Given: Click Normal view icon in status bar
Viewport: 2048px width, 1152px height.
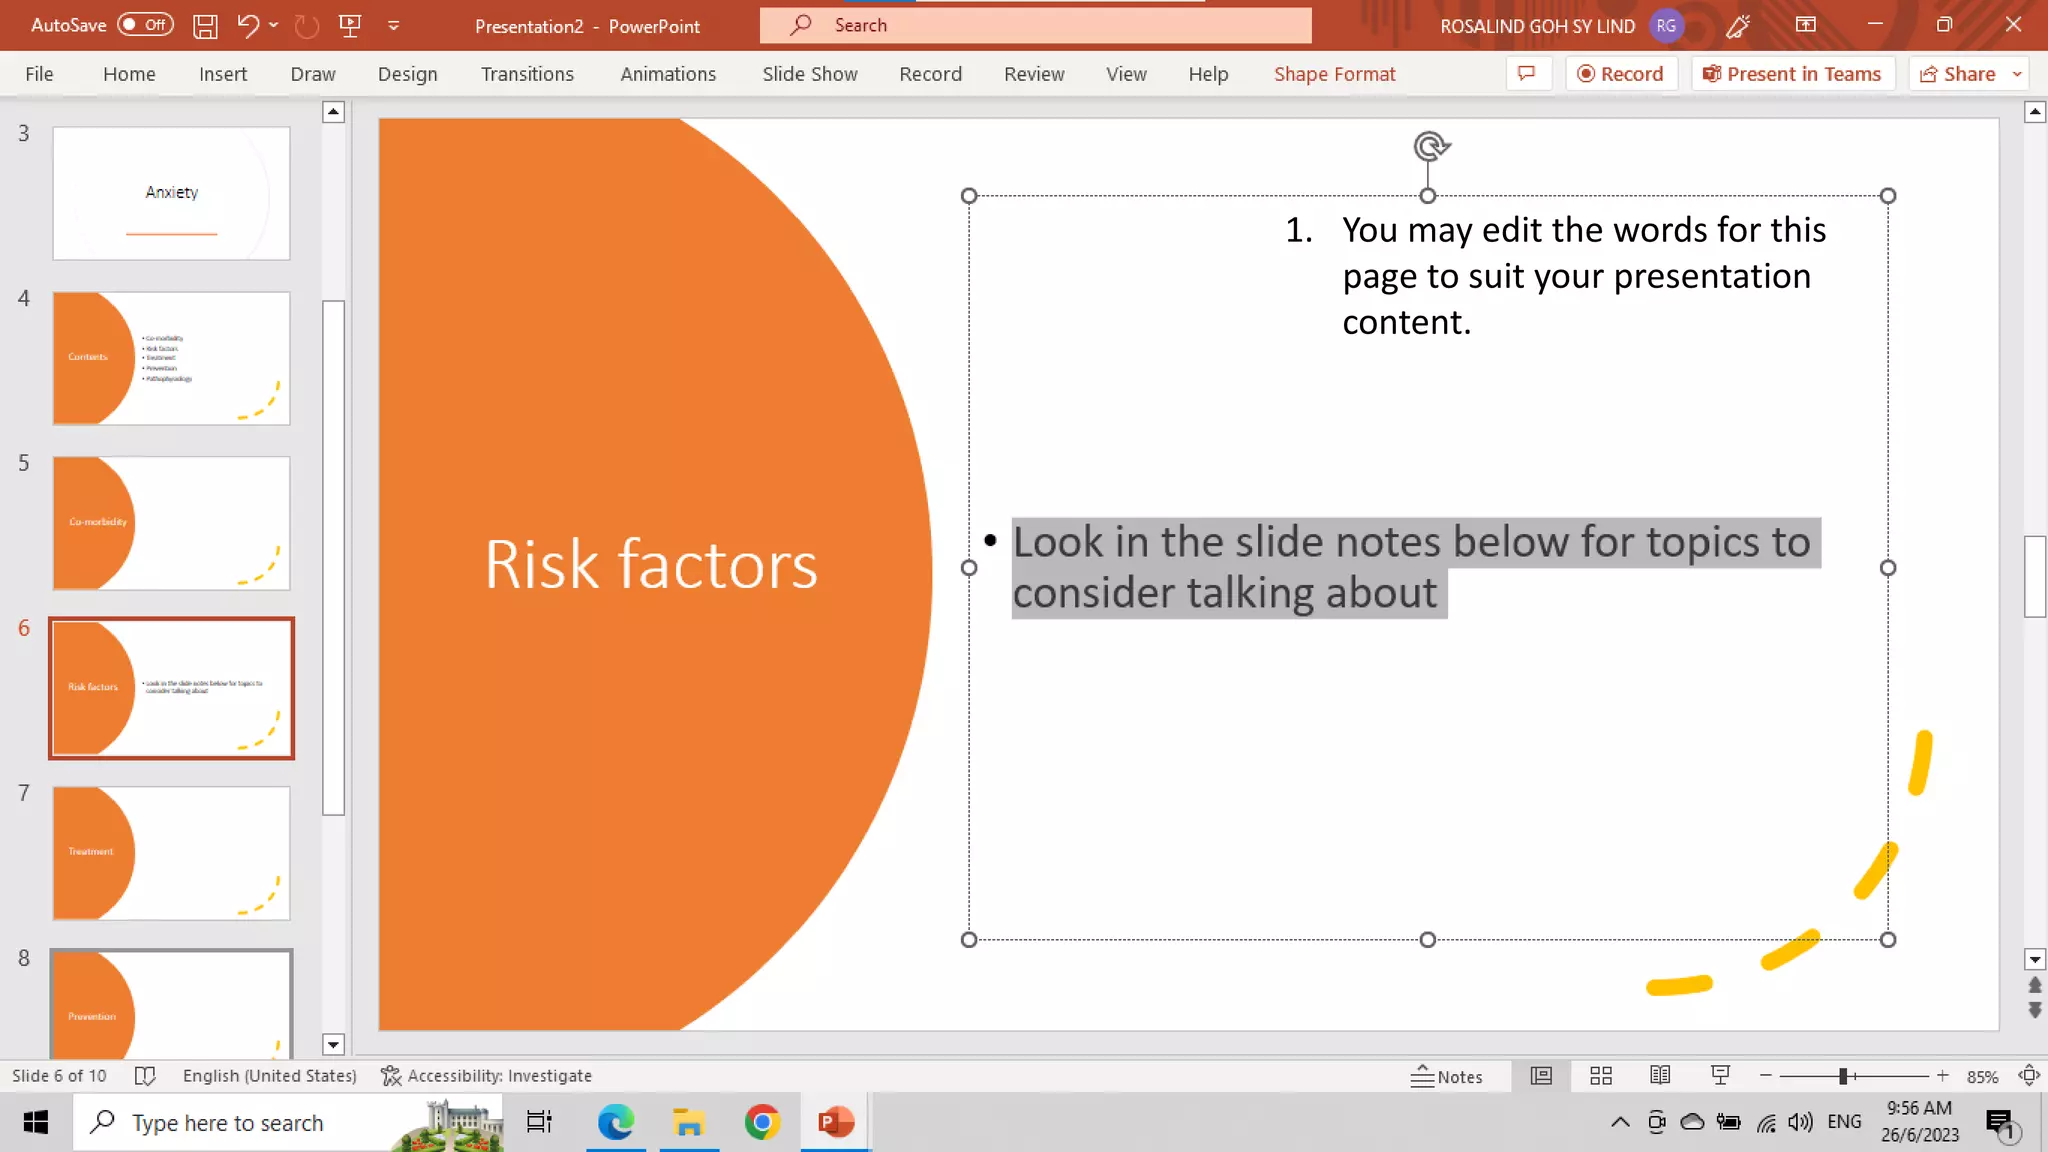Looking at the screenshot, I should (1541, 1076).
